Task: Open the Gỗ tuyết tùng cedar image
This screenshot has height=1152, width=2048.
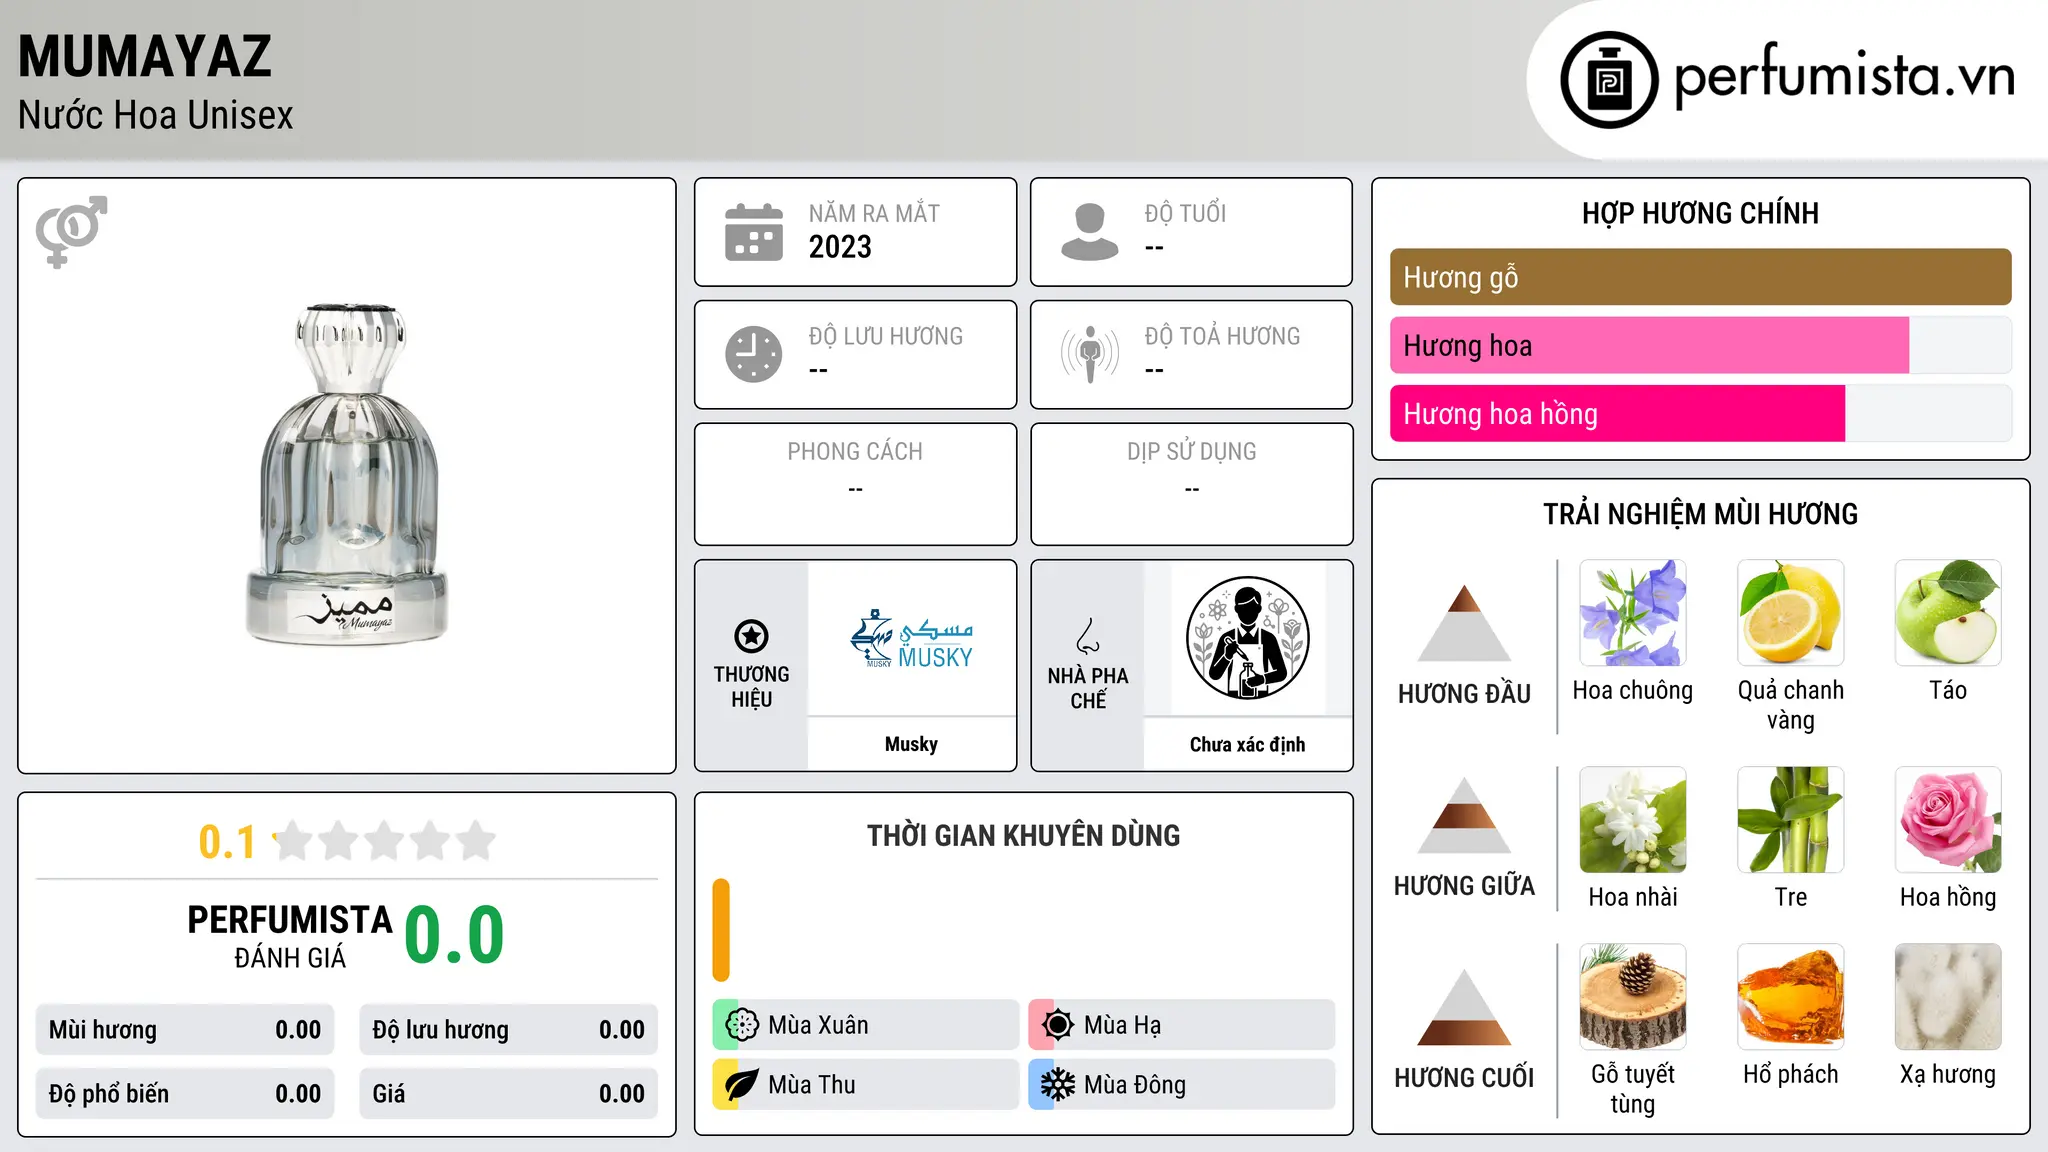Action: tap(1632, 997)
